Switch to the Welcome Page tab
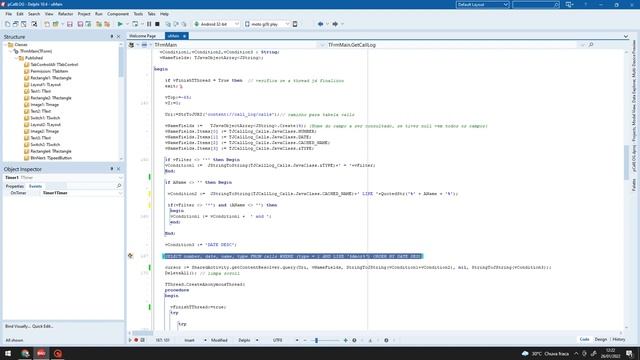Image resolution: width=640 pixels, height=360 pixels. pyautogui.click(x=142, y=36)
